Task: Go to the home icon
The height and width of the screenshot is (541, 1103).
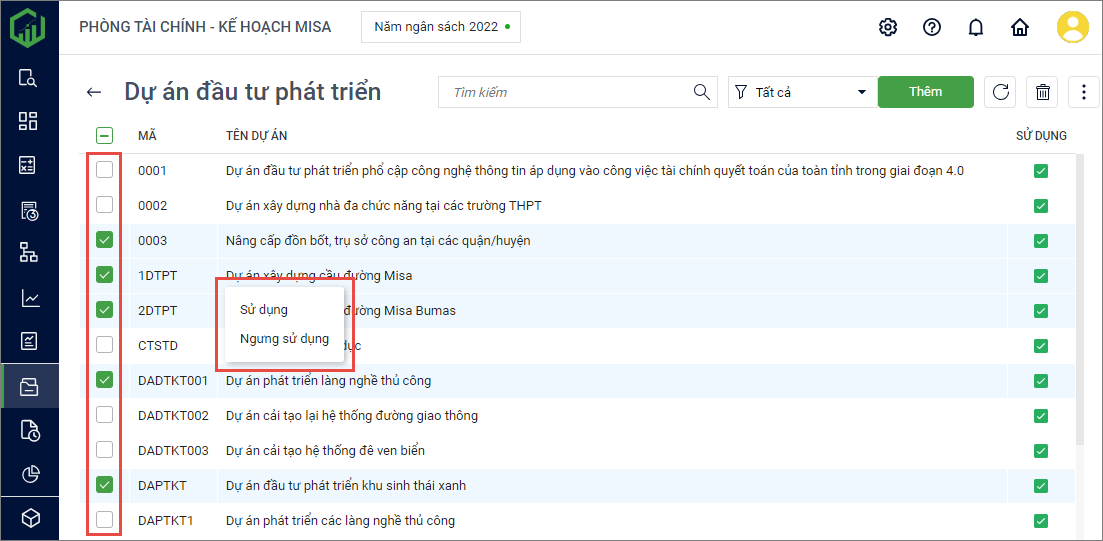Action: 1020,27
